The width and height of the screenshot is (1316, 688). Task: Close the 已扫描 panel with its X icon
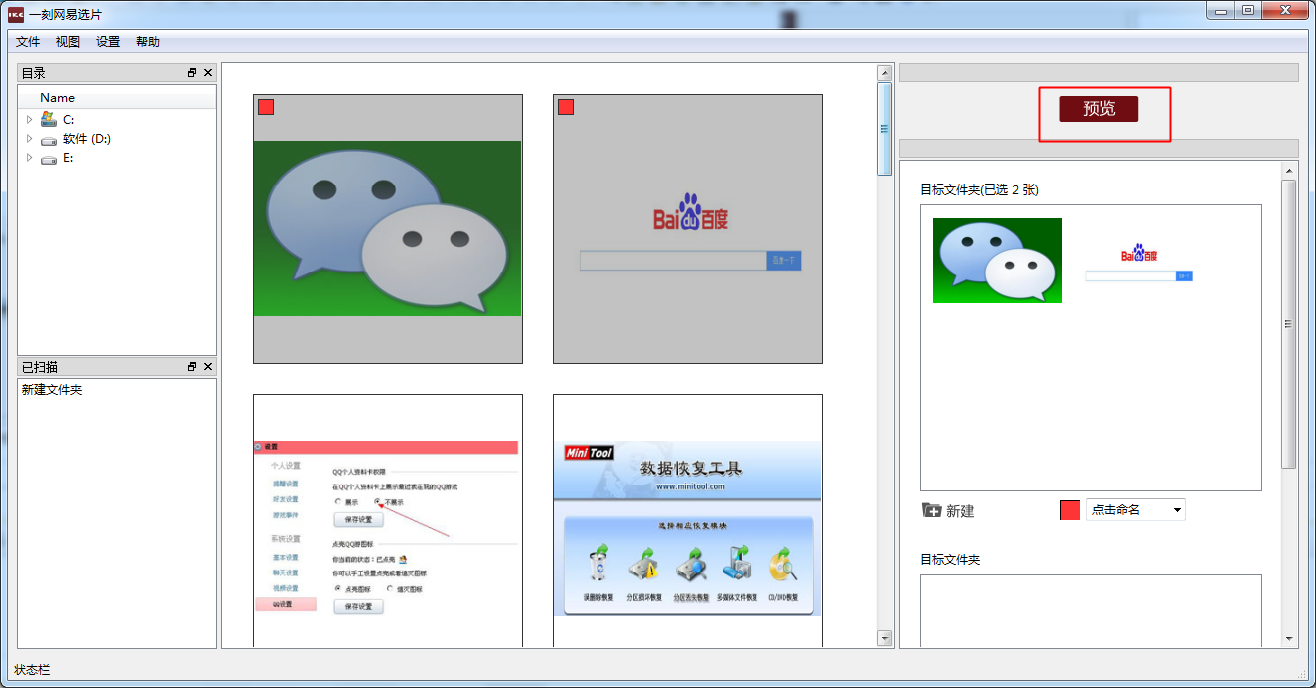pyautogui.click(x=208, y=367)
